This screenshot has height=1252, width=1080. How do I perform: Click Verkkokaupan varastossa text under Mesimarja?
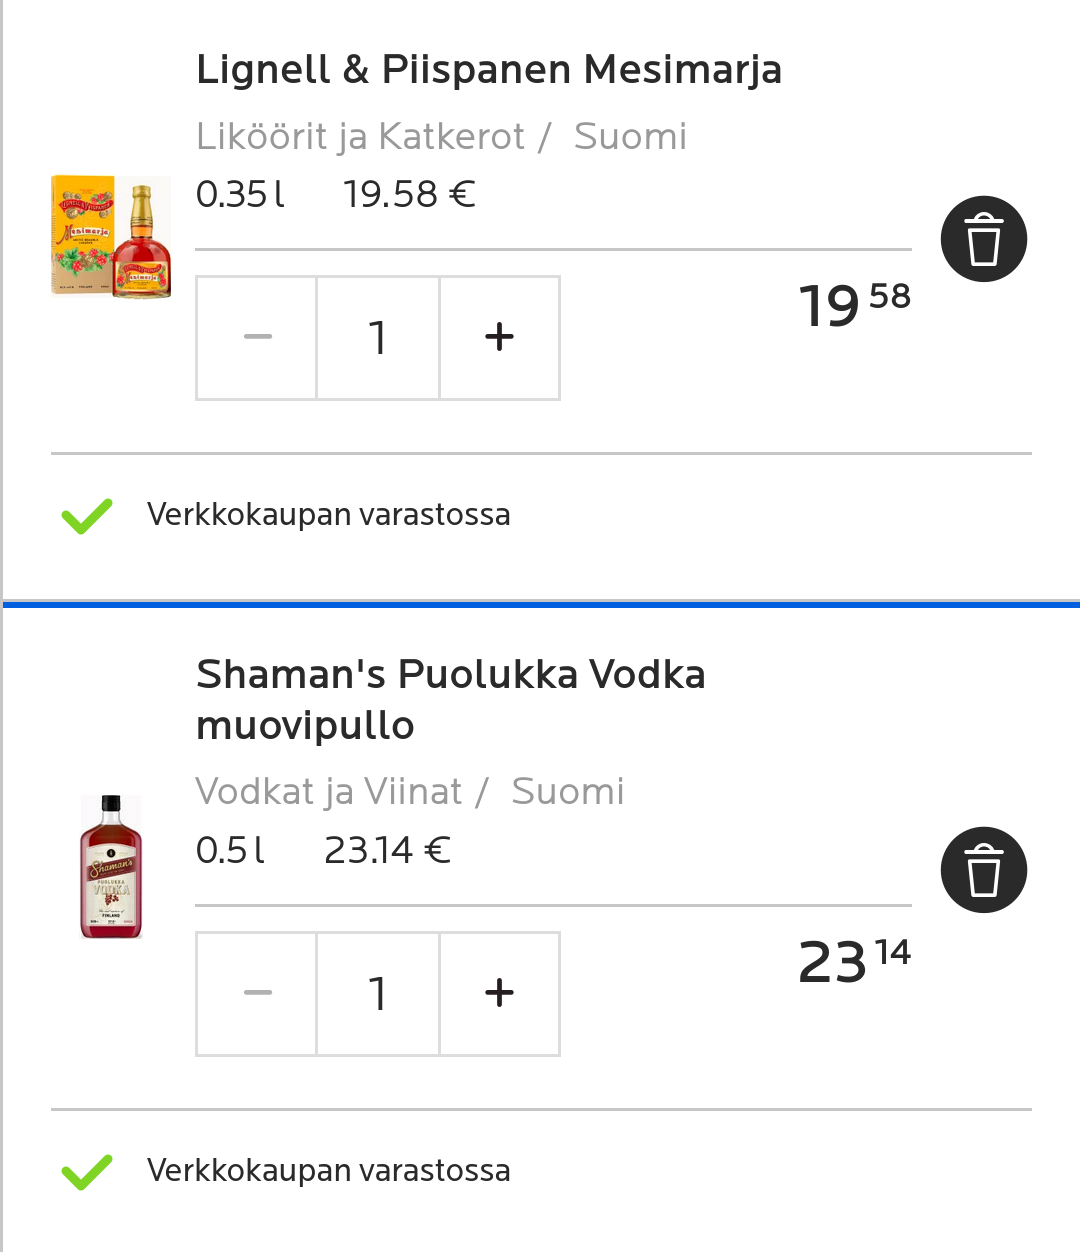(328, 515)
